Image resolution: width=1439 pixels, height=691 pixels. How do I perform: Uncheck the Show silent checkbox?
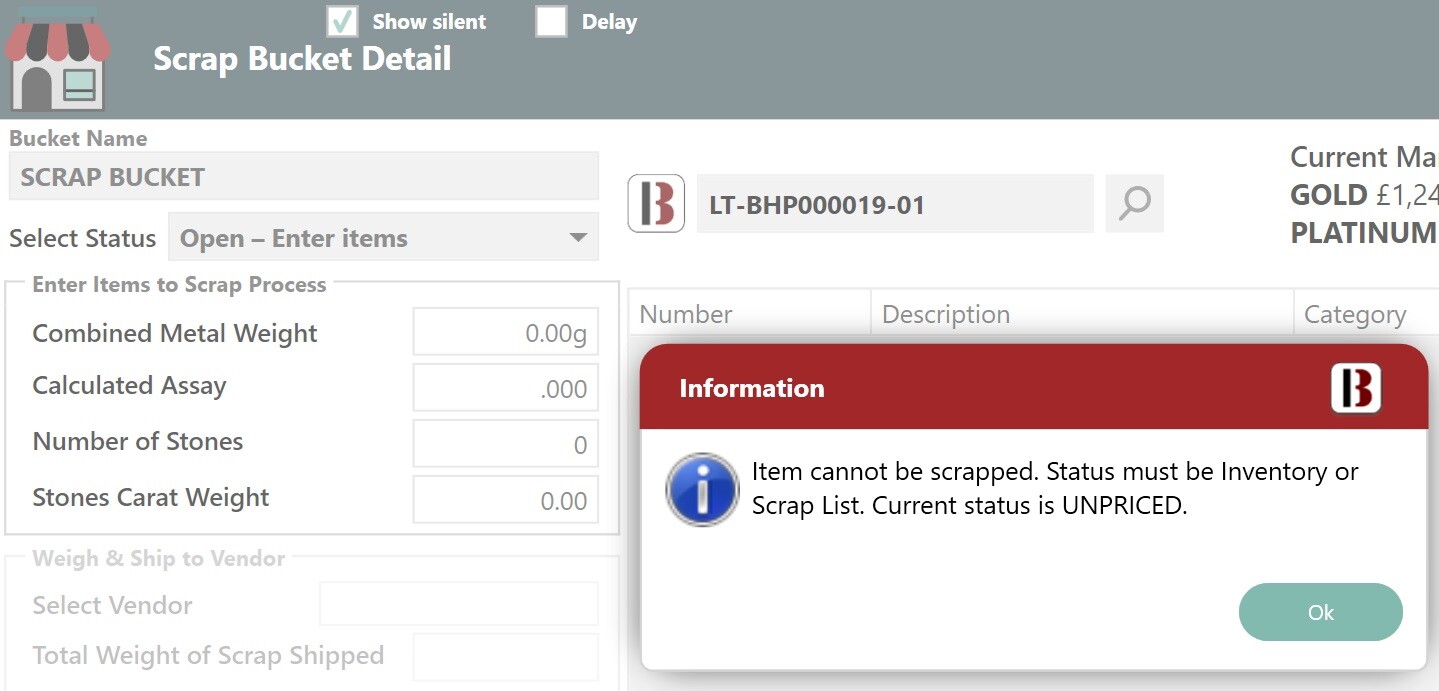coord(343,21)
